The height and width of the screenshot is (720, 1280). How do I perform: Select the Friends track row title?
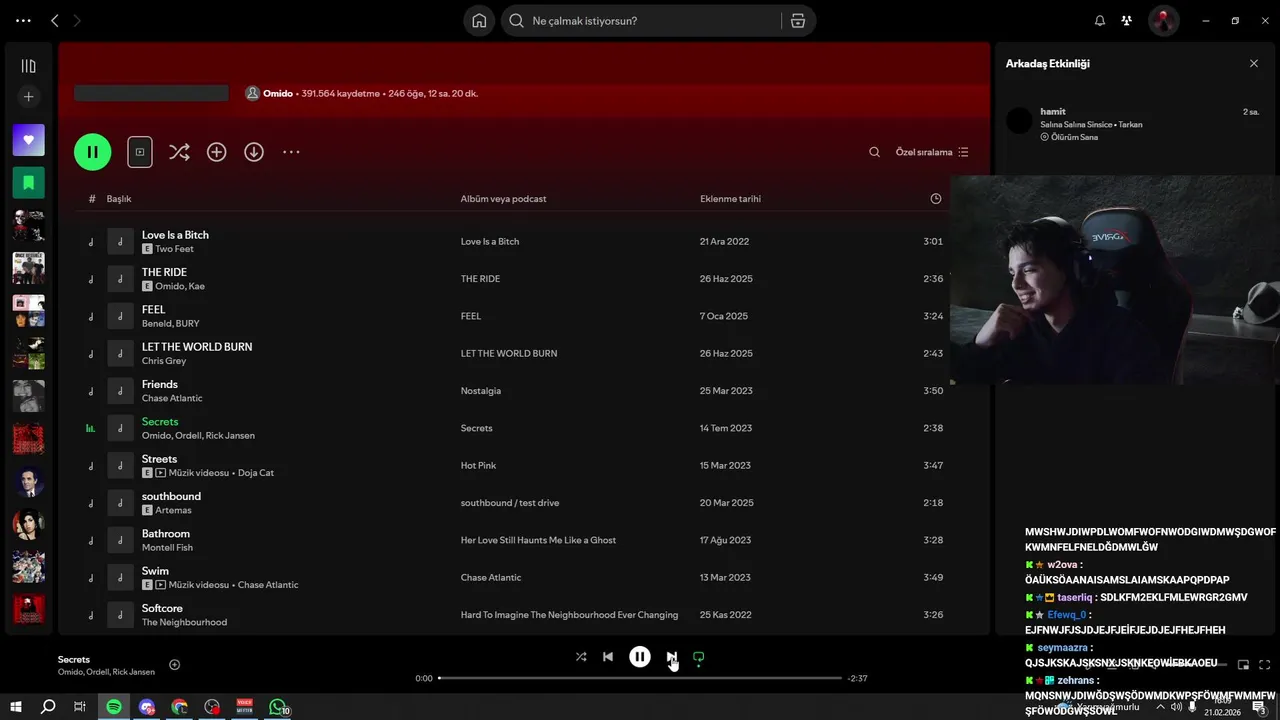coord(160,384)
